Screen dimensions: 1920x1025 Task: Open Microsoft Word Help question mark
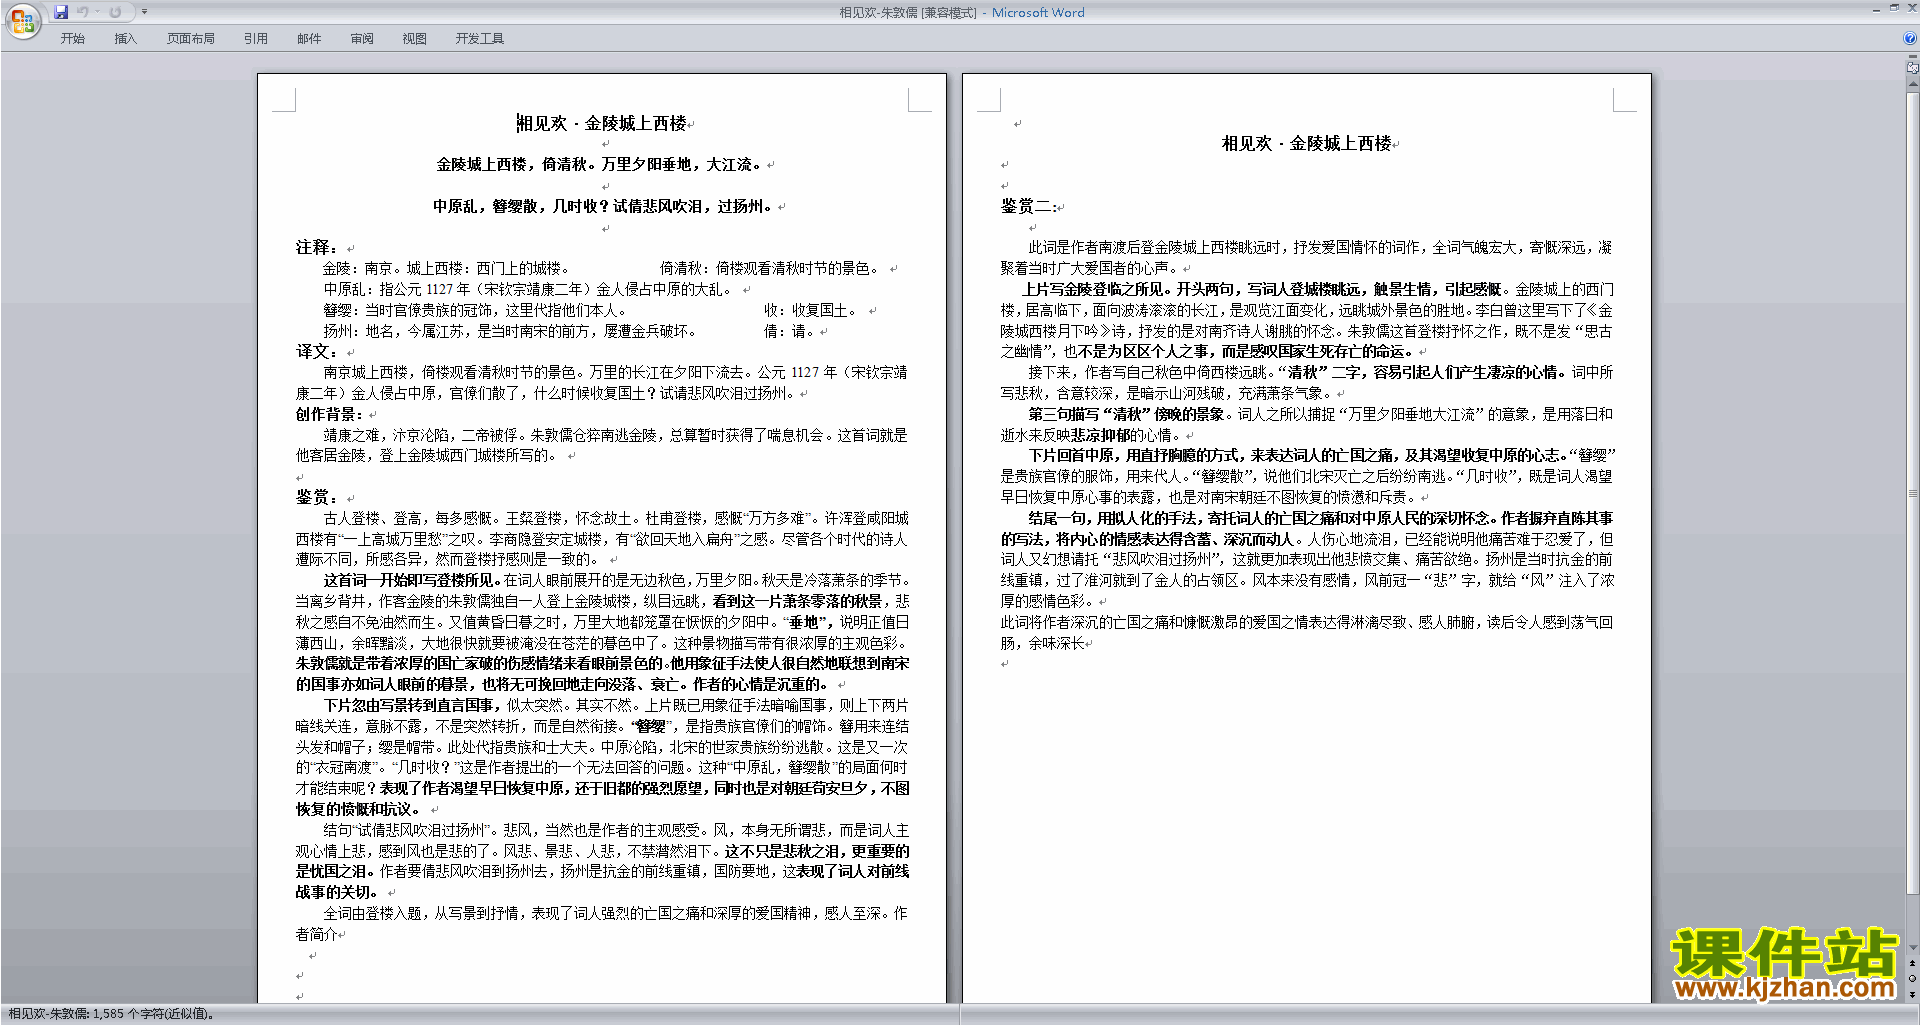[1910, 39]
